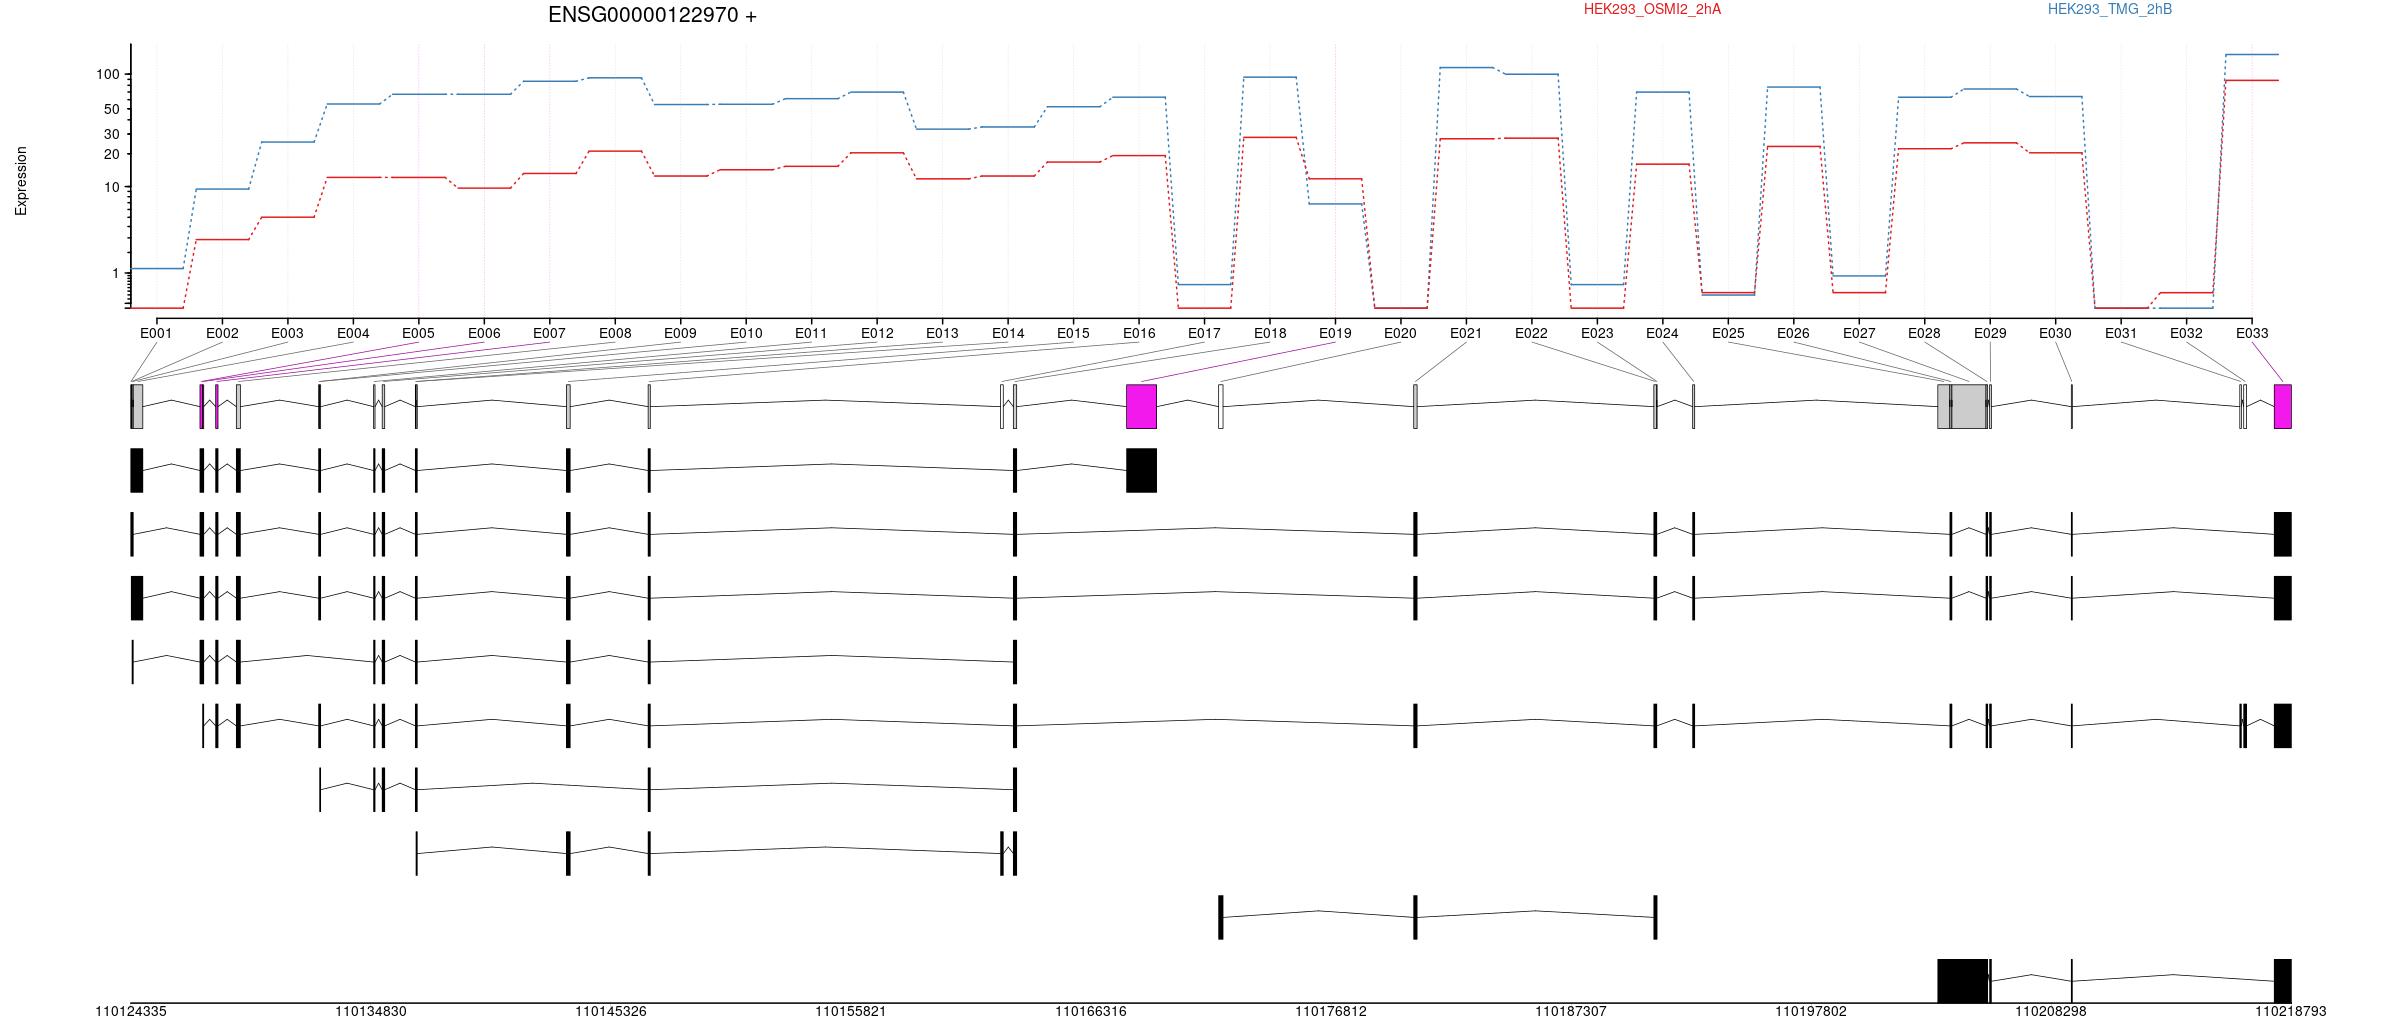Click exon label E004
The height and width of the screenshot is (1030, 2400).
pos(353,334)
